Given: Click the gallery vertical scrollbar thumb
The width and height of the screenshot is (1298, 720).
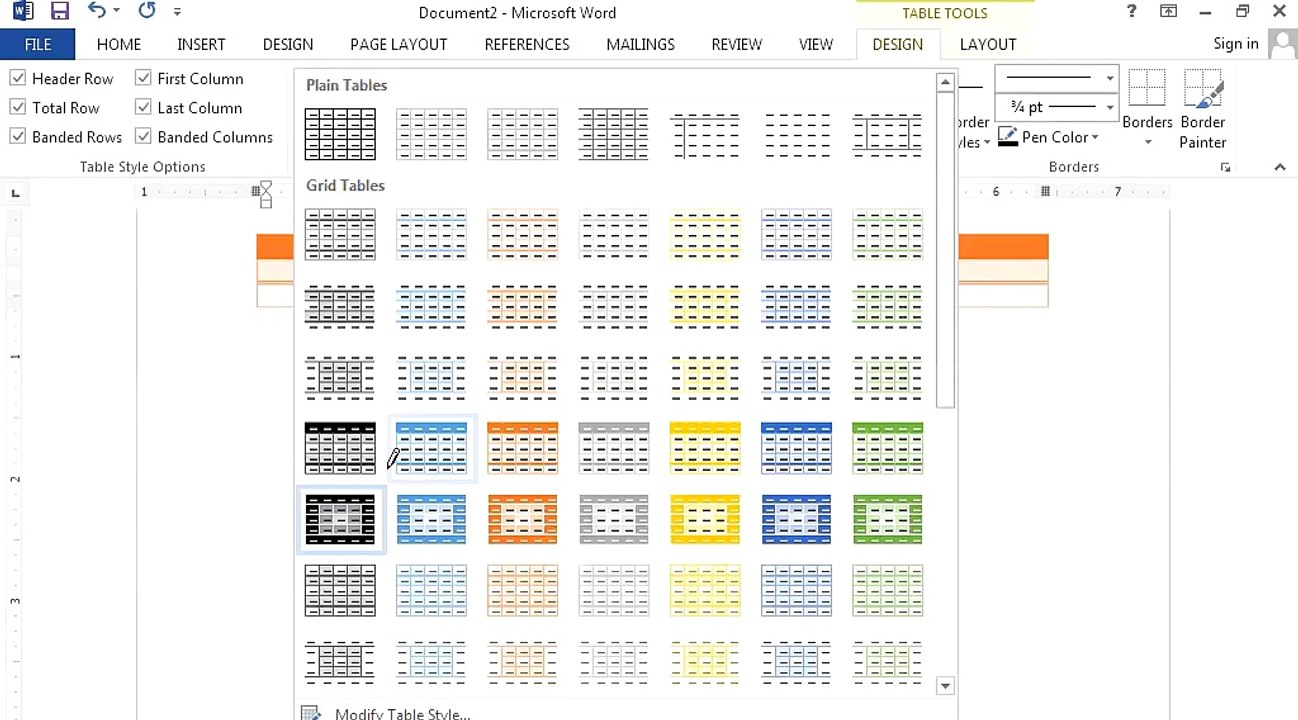Looking at the screenshot, I should point(945,250).
